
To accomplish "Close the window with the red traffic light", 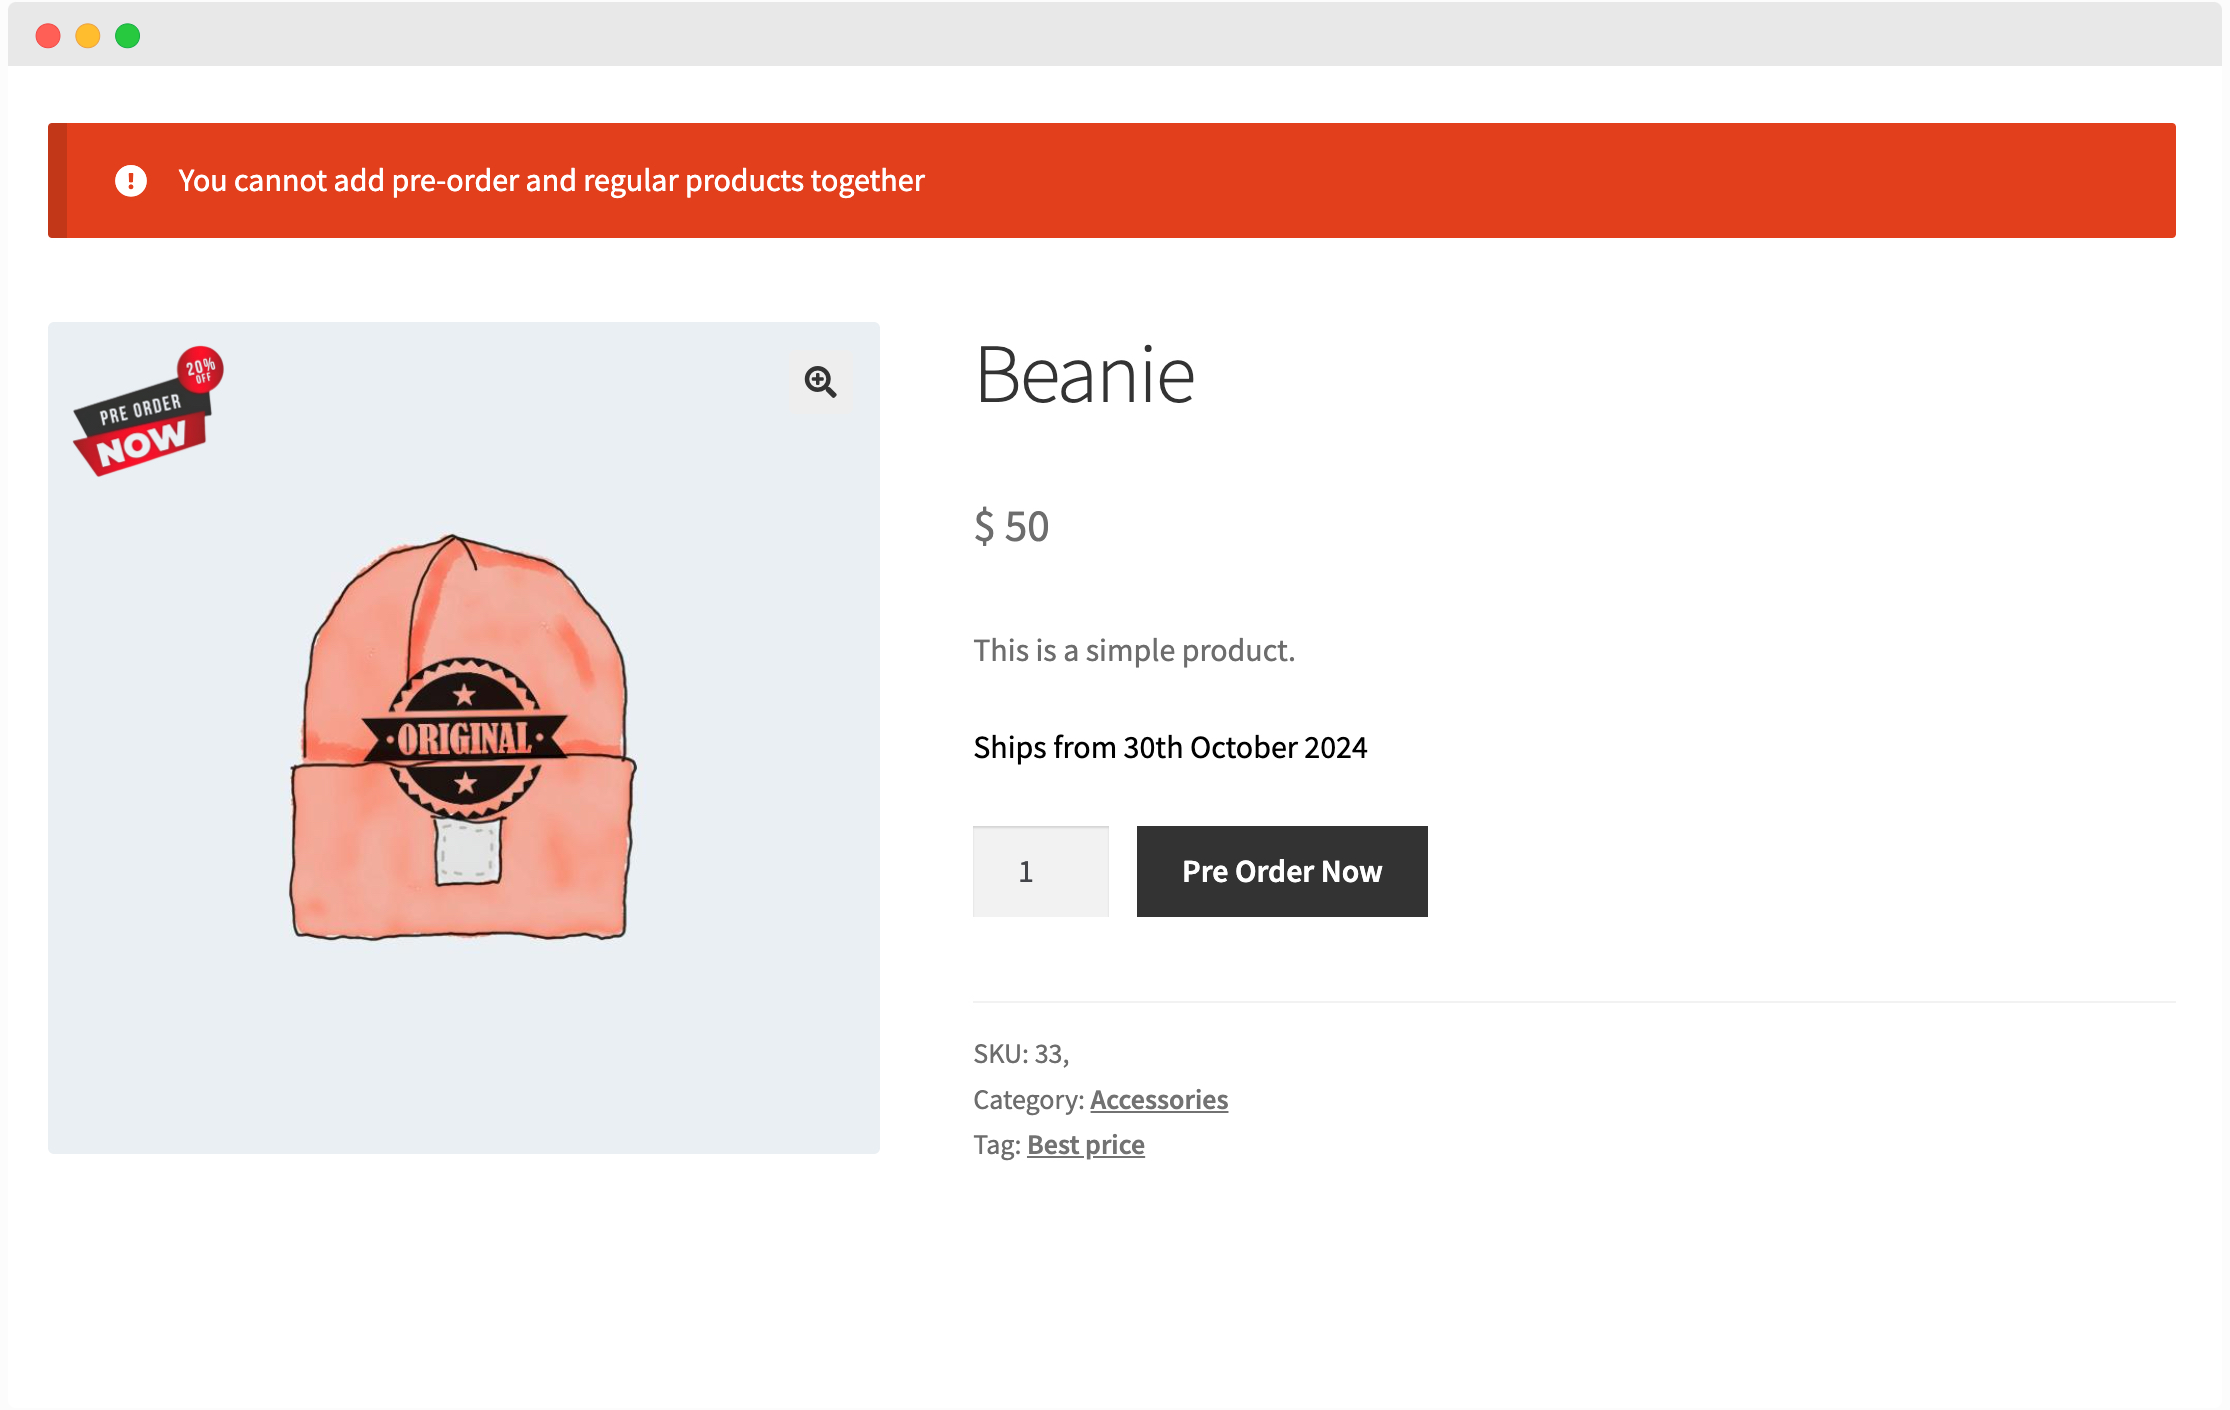I will point(48,35).
